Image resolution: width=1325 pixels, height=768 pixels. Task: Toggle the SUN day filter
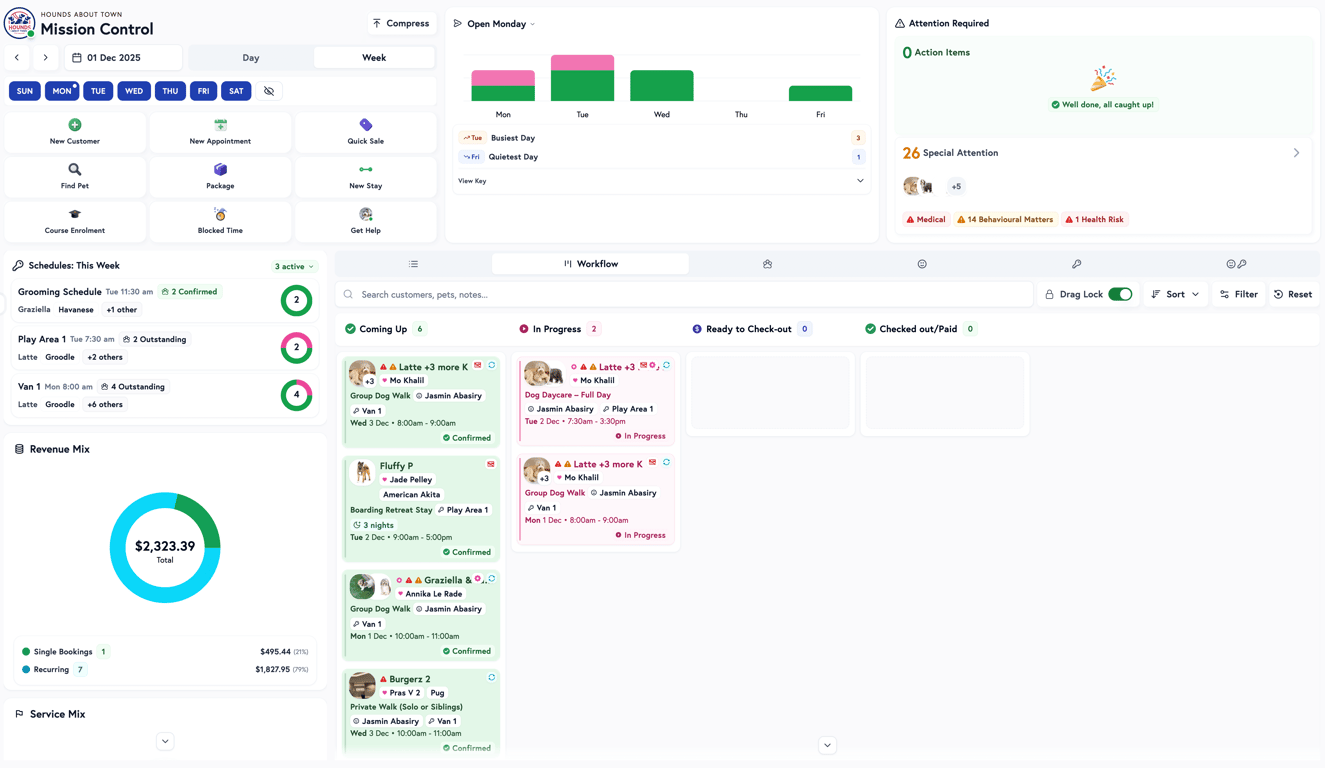tap(25, 91)
